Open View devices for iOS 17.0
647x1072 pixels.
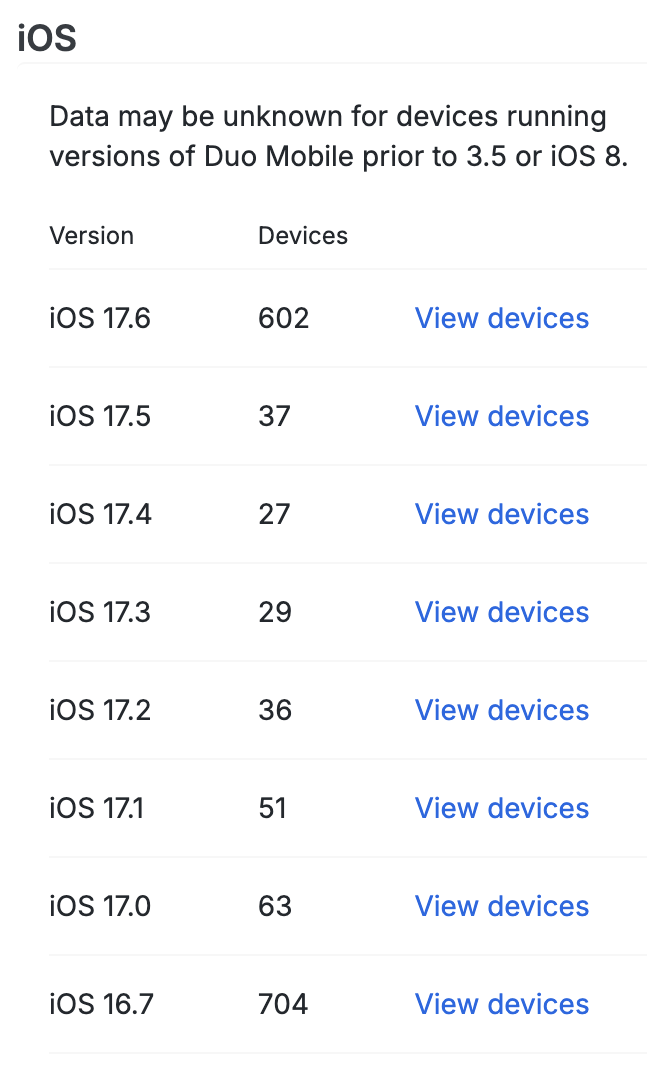501,906
